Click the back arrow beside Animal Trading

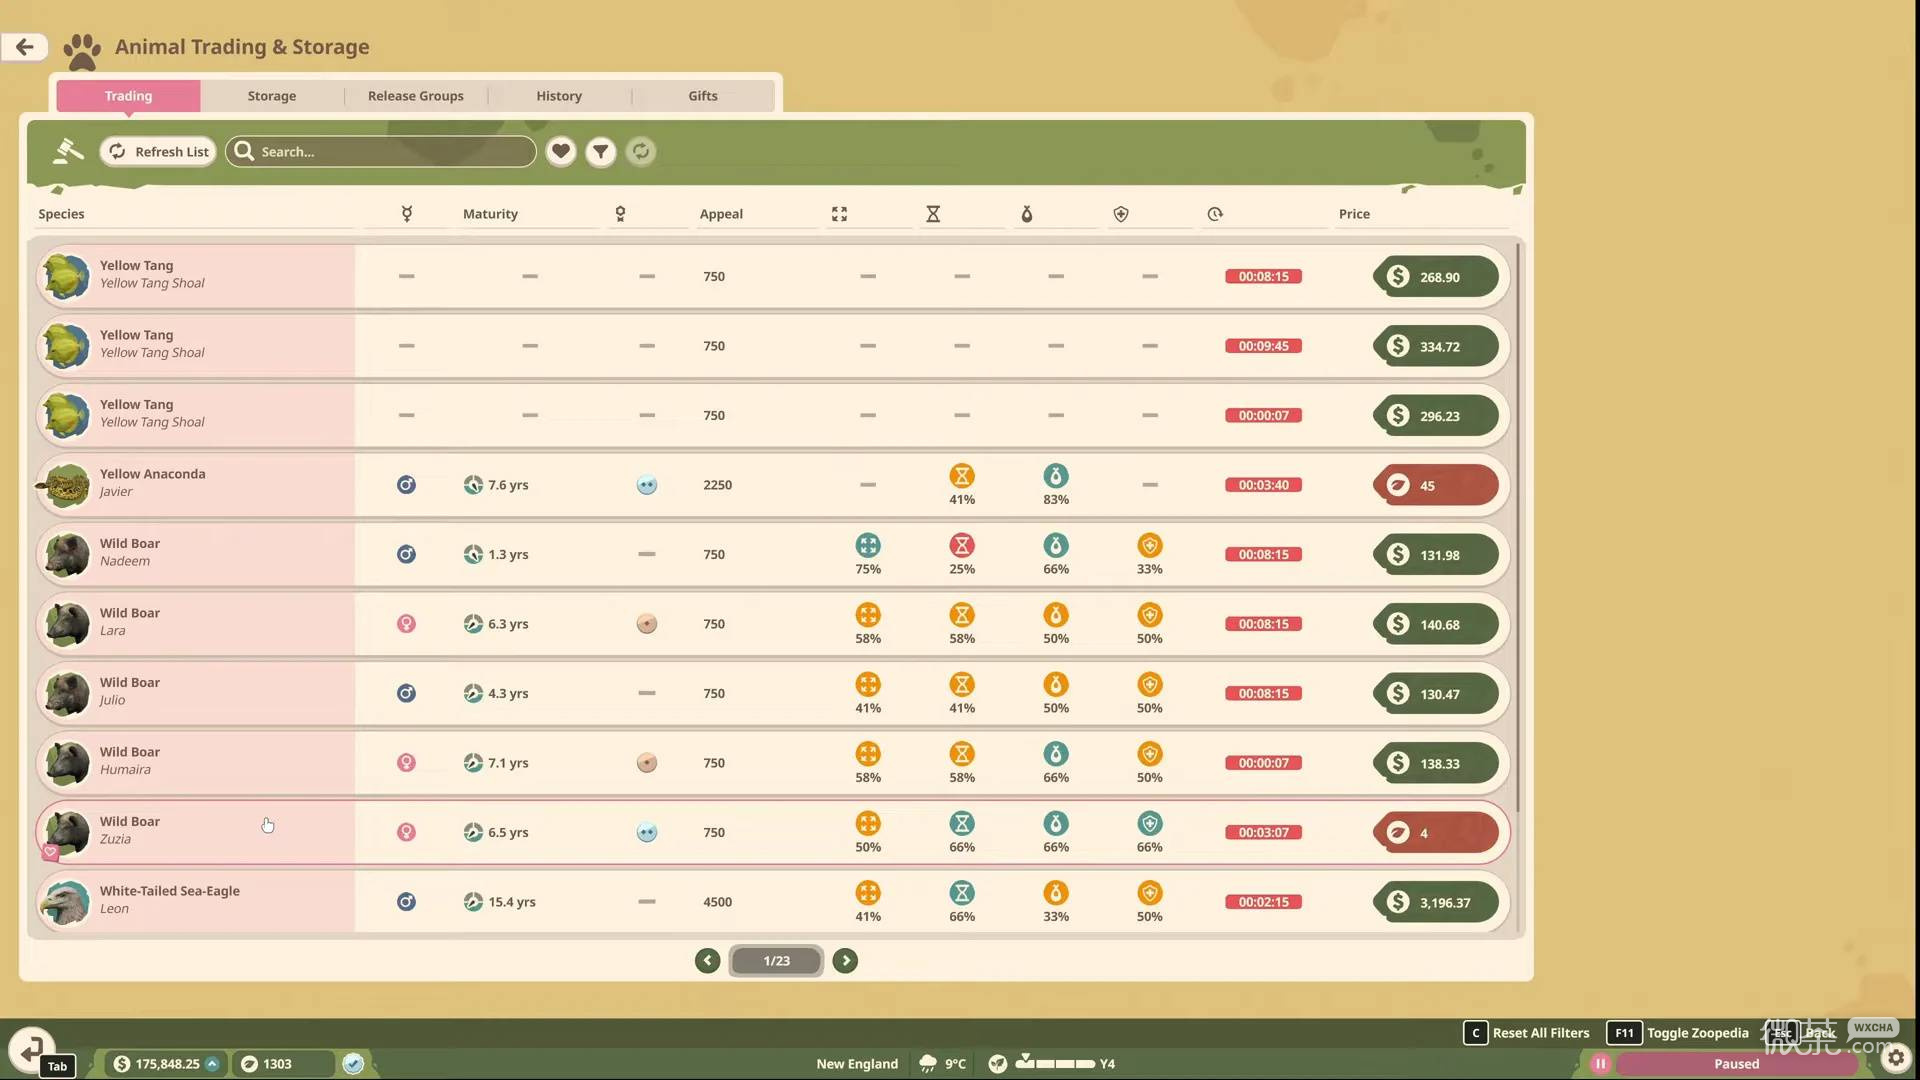tap(24, 46)
